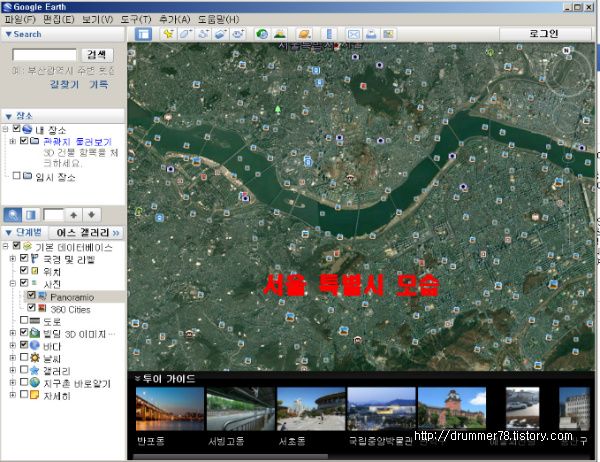600x462 pixels.
Task: Add a placemark with yellow pushpin icon
Action: (x=168, y=34)
